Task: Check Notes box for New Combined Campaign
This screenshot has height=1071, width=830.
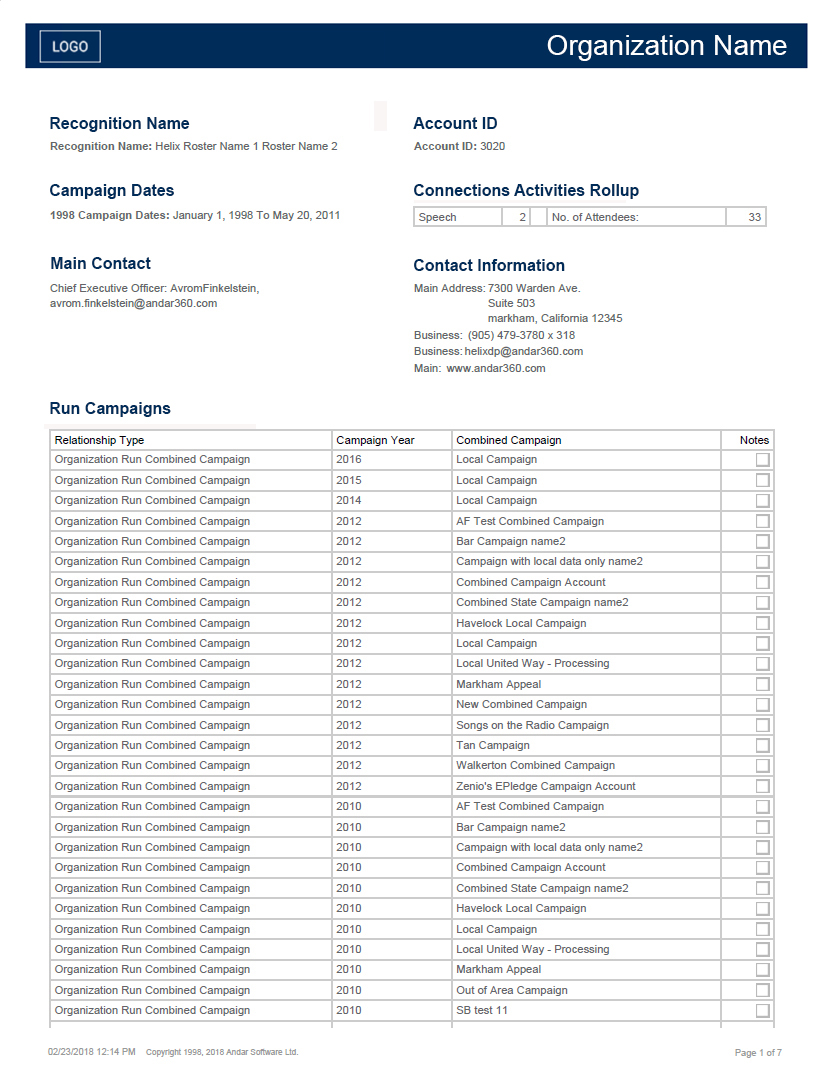Action: [763, 705]
